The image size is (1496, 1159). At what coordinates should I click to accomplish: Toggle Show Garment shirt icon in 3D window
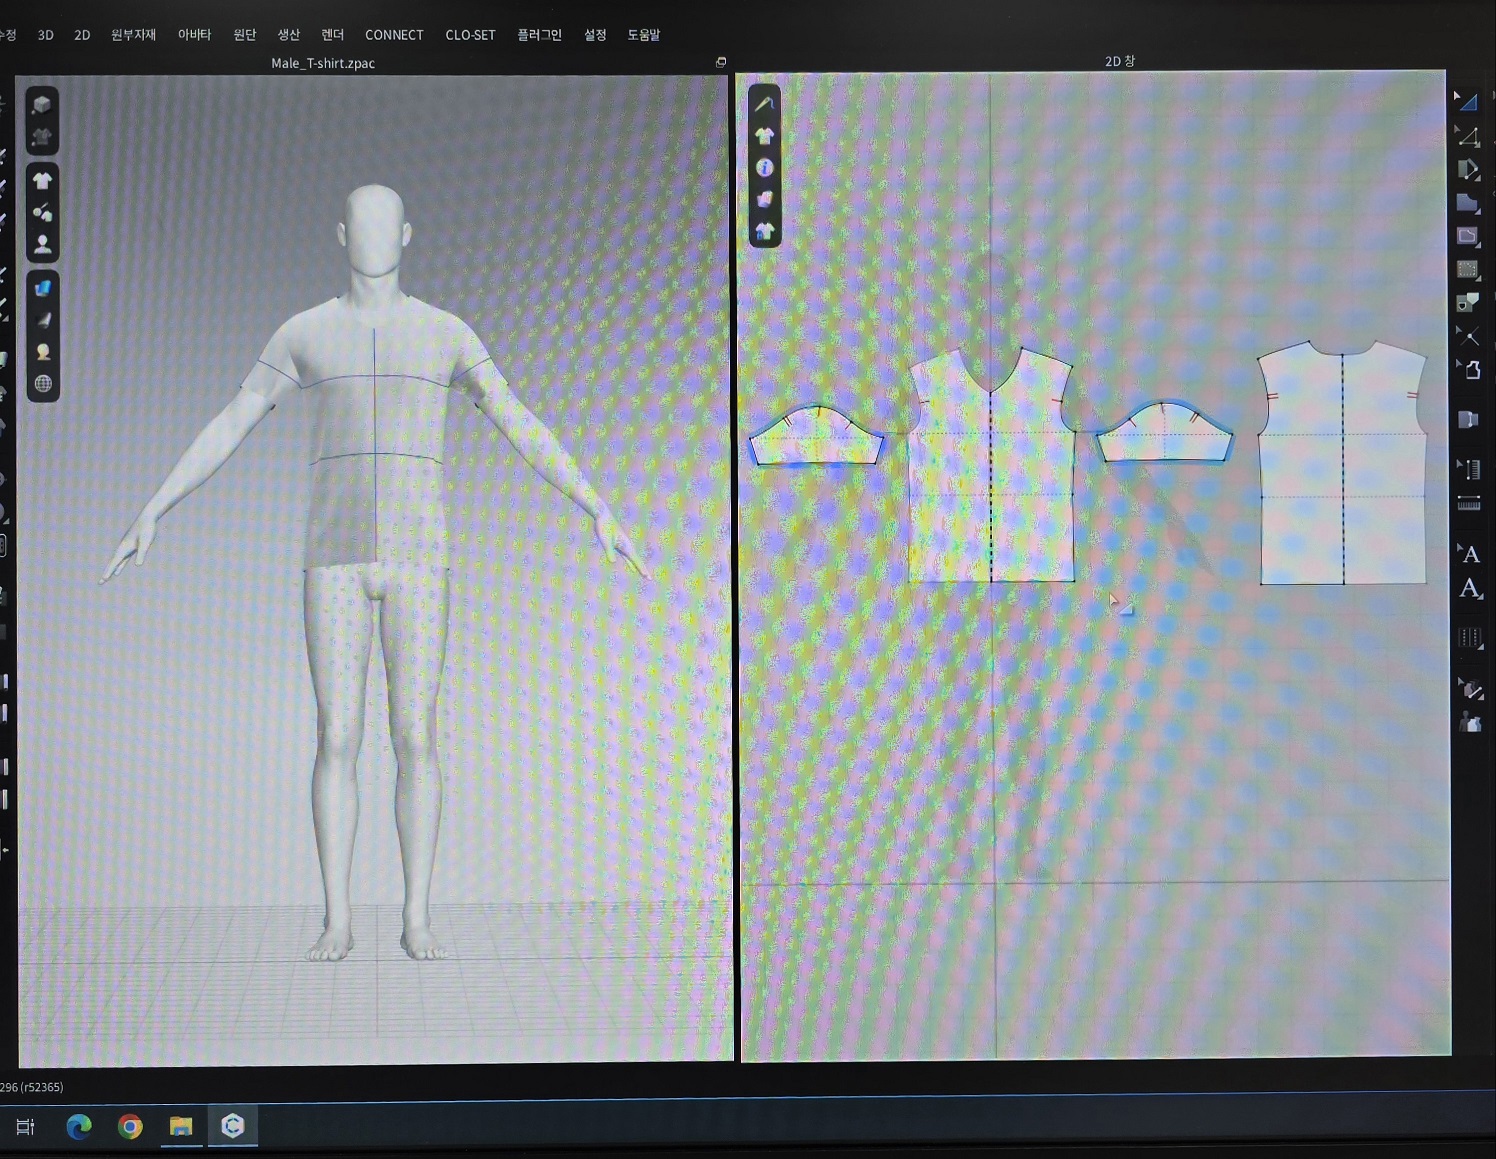pyautogui.click(x=42, y=181)
